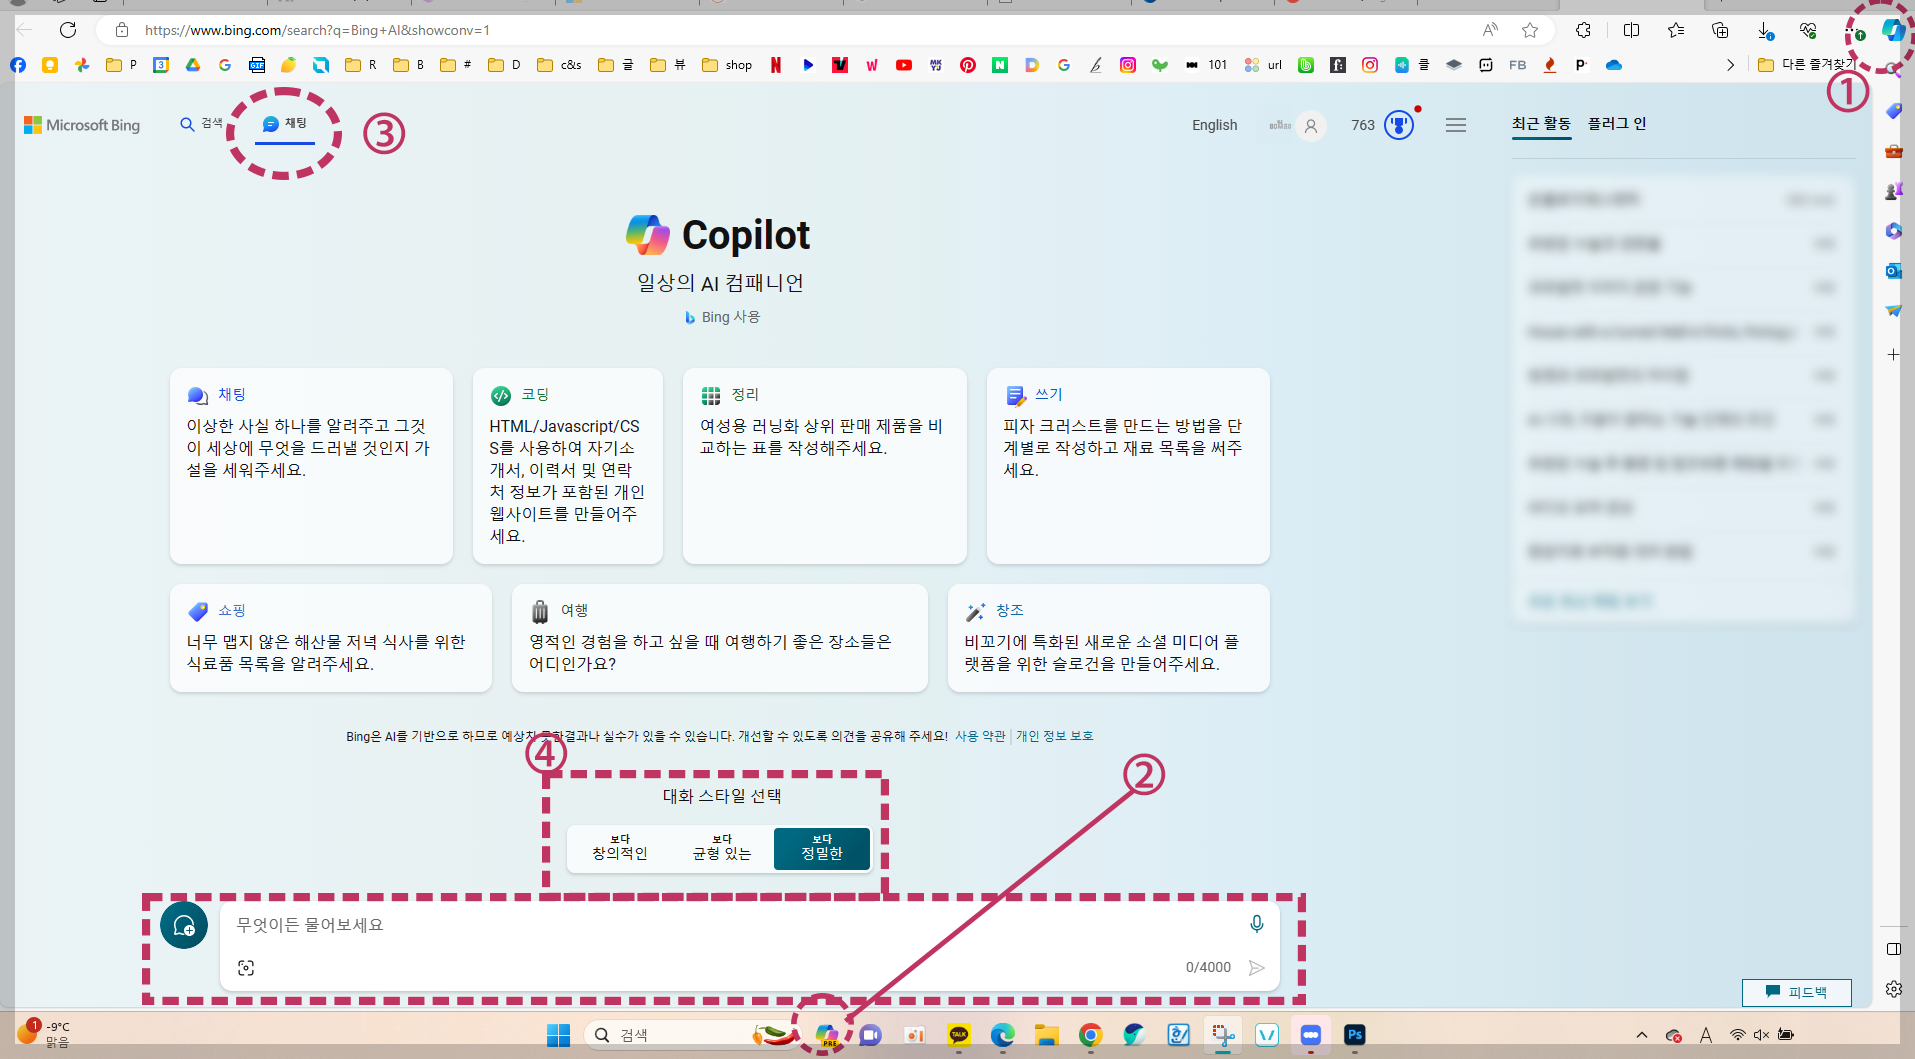The width and height of the screenshot is (1915, 1059).
Task: Open the Favorites list icon
Action: (1676, 30)
